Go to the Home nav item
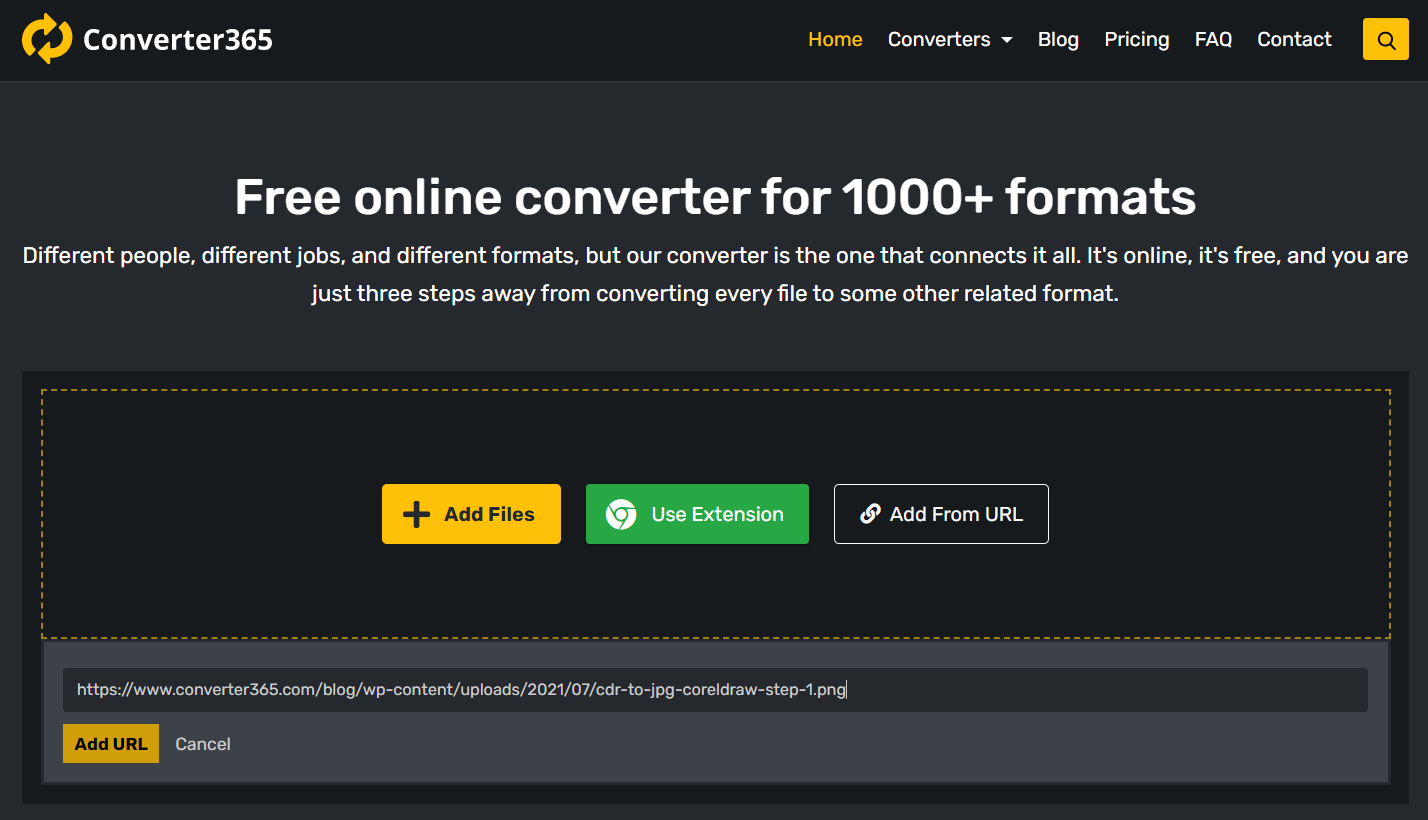Screen dimensions: 1428x820 [835, 39]
